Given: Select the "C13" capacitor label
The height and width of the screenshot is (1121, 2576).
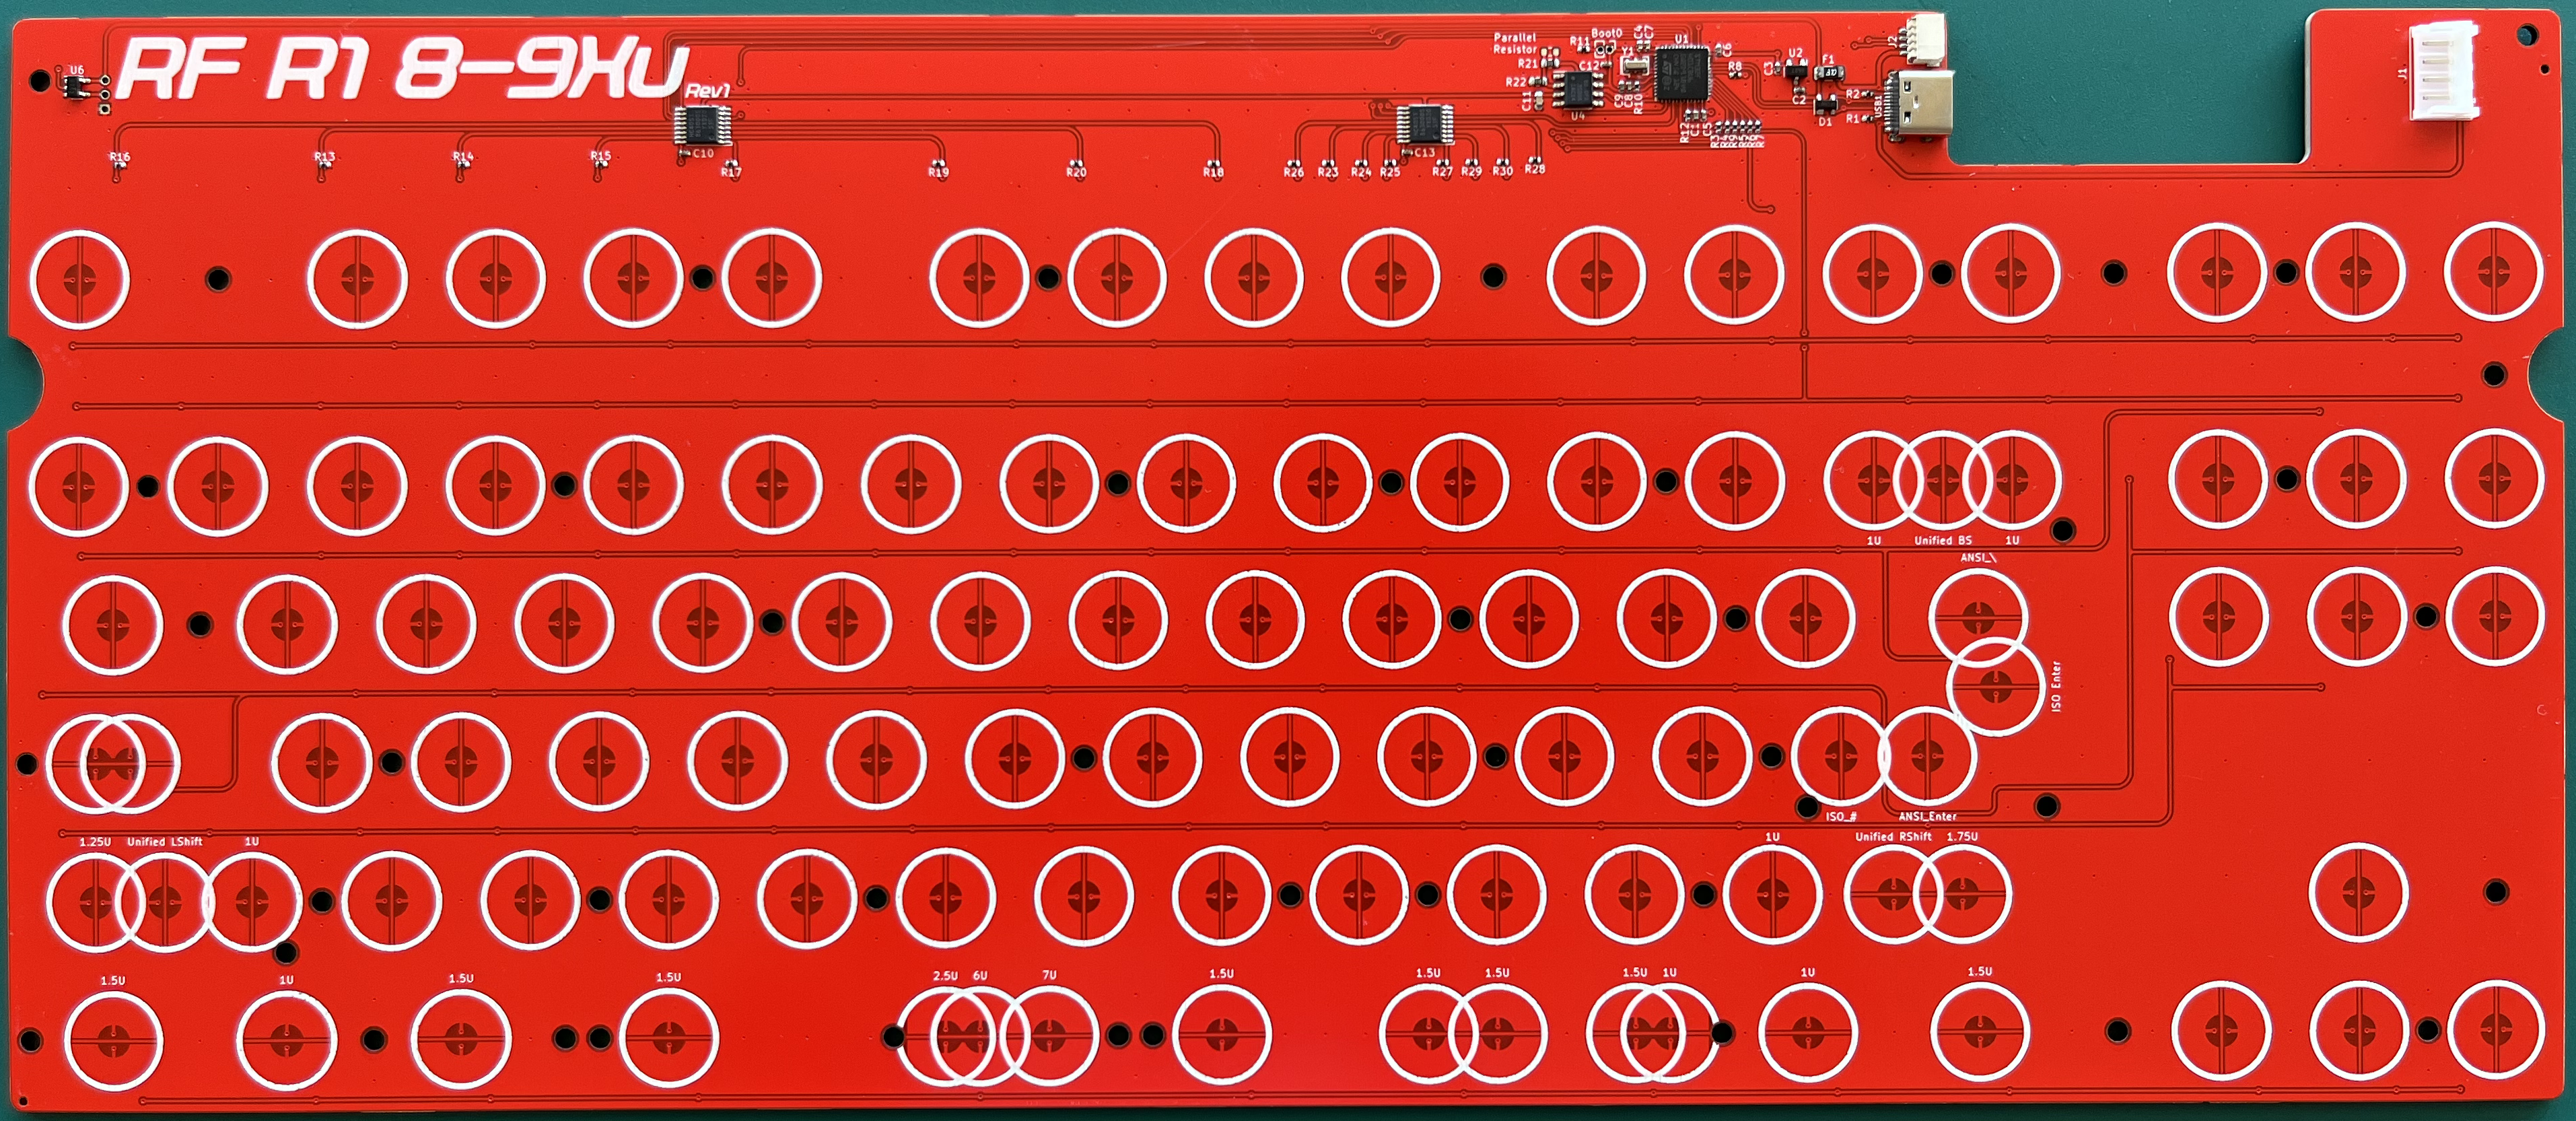Looking at the screenshot, I should pos(1424,152).
